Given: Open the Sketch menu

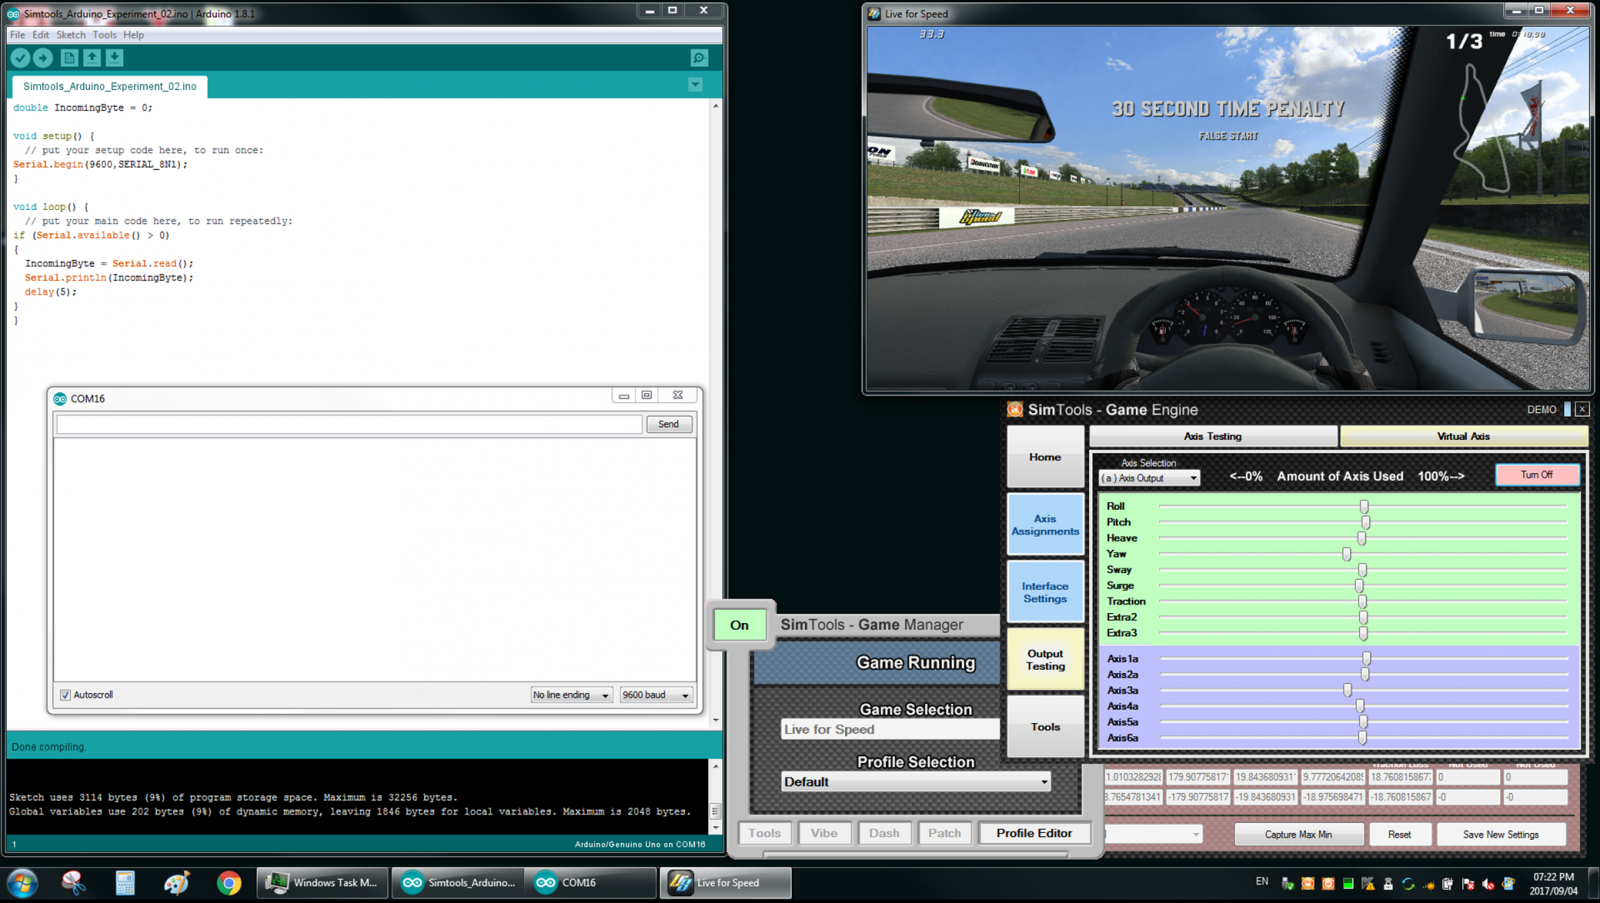Looking at the screenshot, I should point(70,35).
